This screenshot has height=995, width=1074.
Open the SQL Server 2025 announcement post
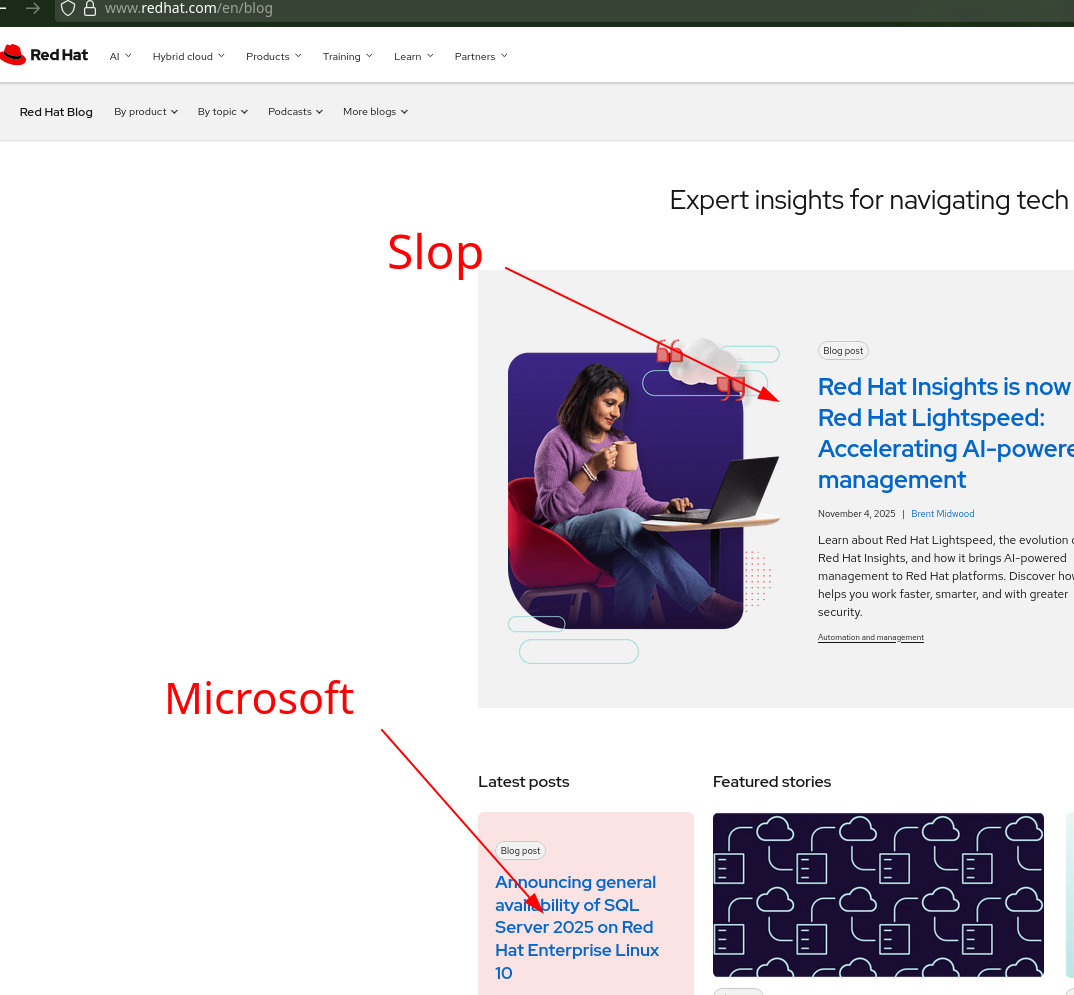click(x=576, y=927)
